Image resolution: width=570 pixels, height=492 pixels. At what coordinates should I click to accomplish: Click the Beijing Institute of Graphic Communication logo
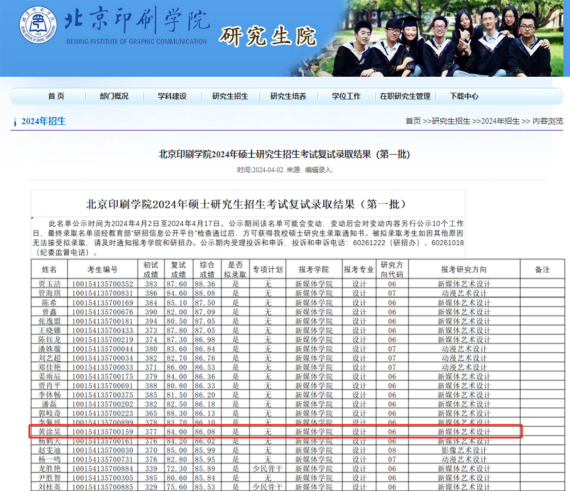click(38, 25)
